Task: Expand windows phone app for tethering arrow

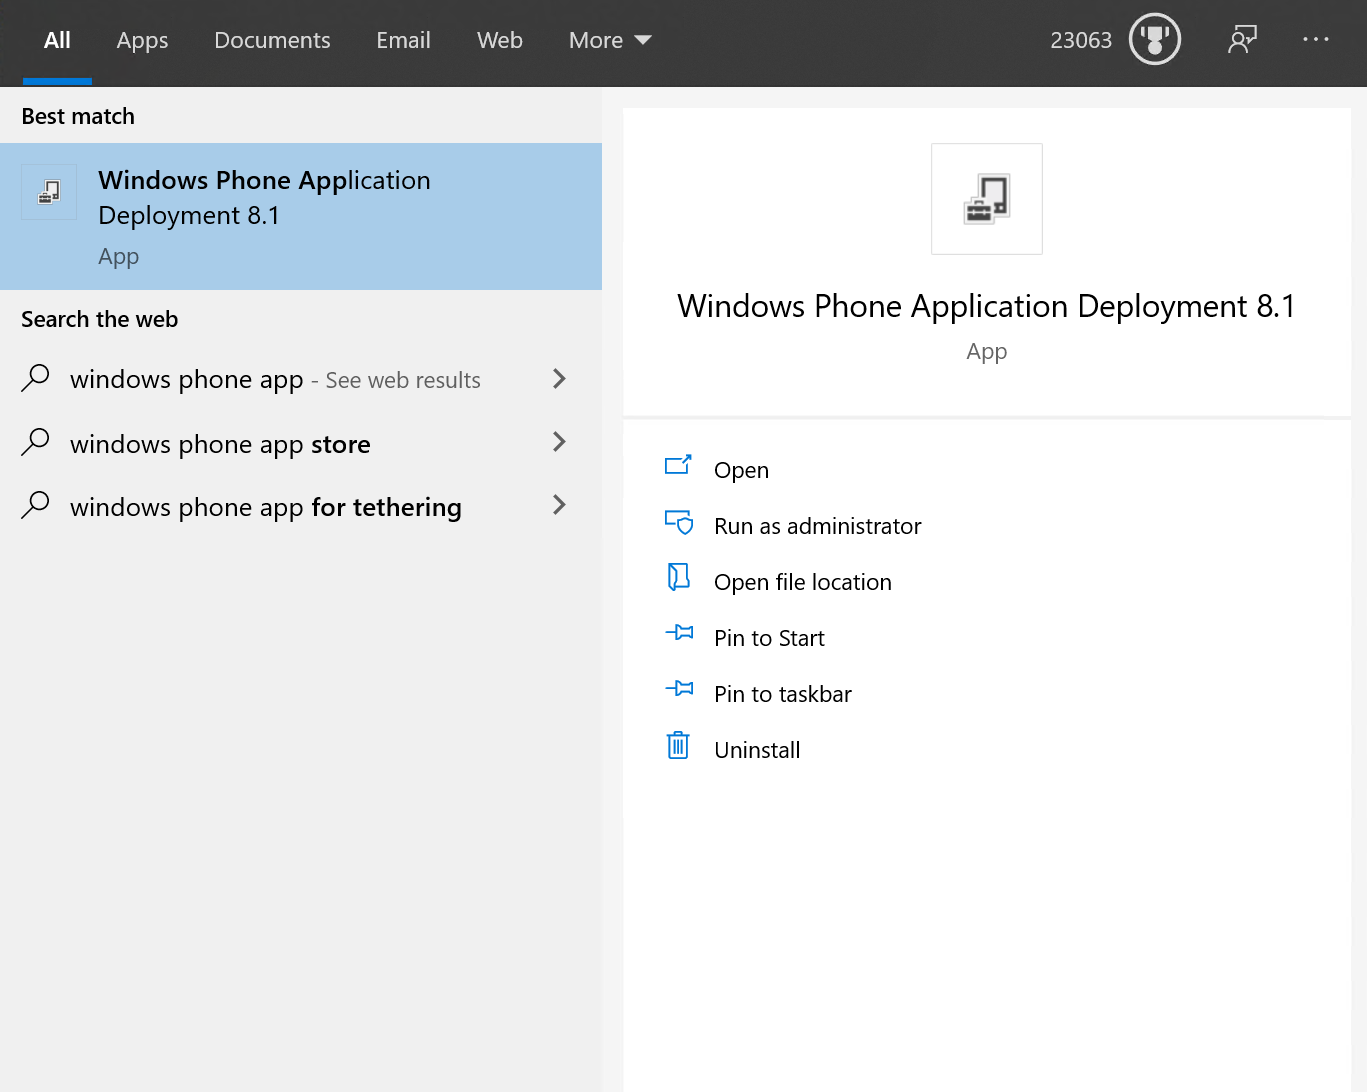Action: tap(559, 505)
